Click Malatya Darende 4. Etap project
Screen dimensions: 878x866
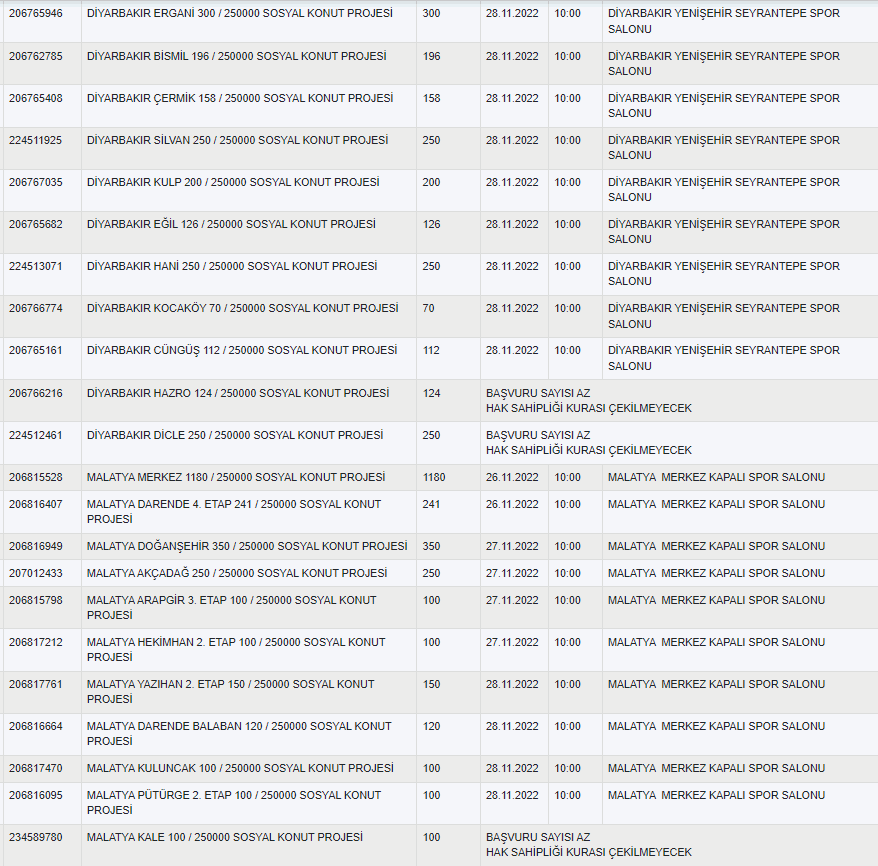coord(233,511)
